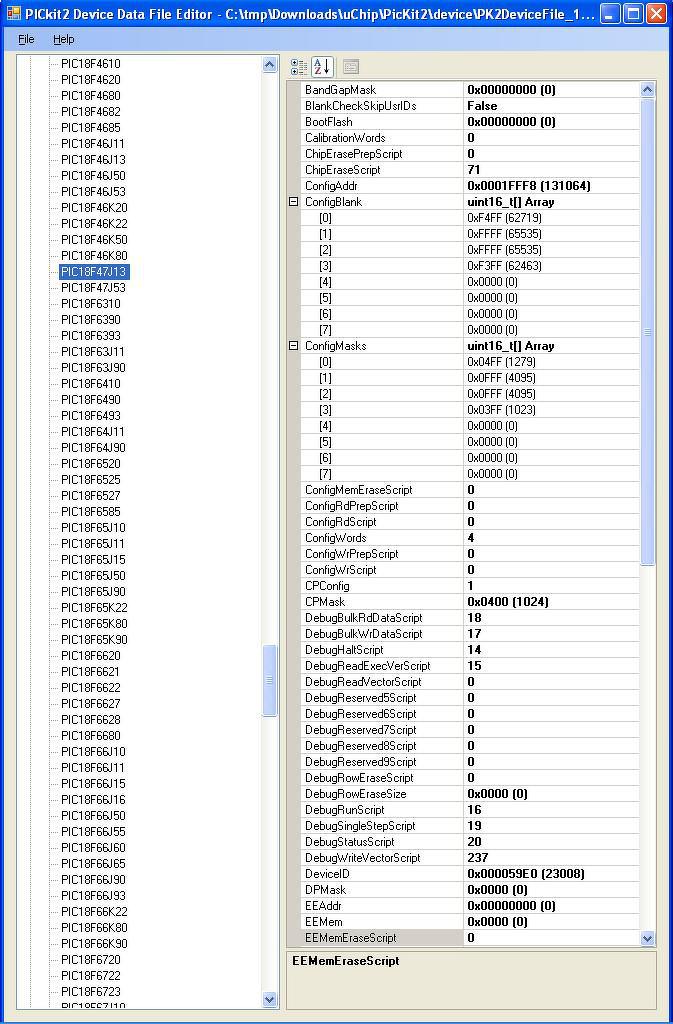Select device PIC18F63J90
The width and height of the screenshot is (673, 1024).
pos(93,368)
